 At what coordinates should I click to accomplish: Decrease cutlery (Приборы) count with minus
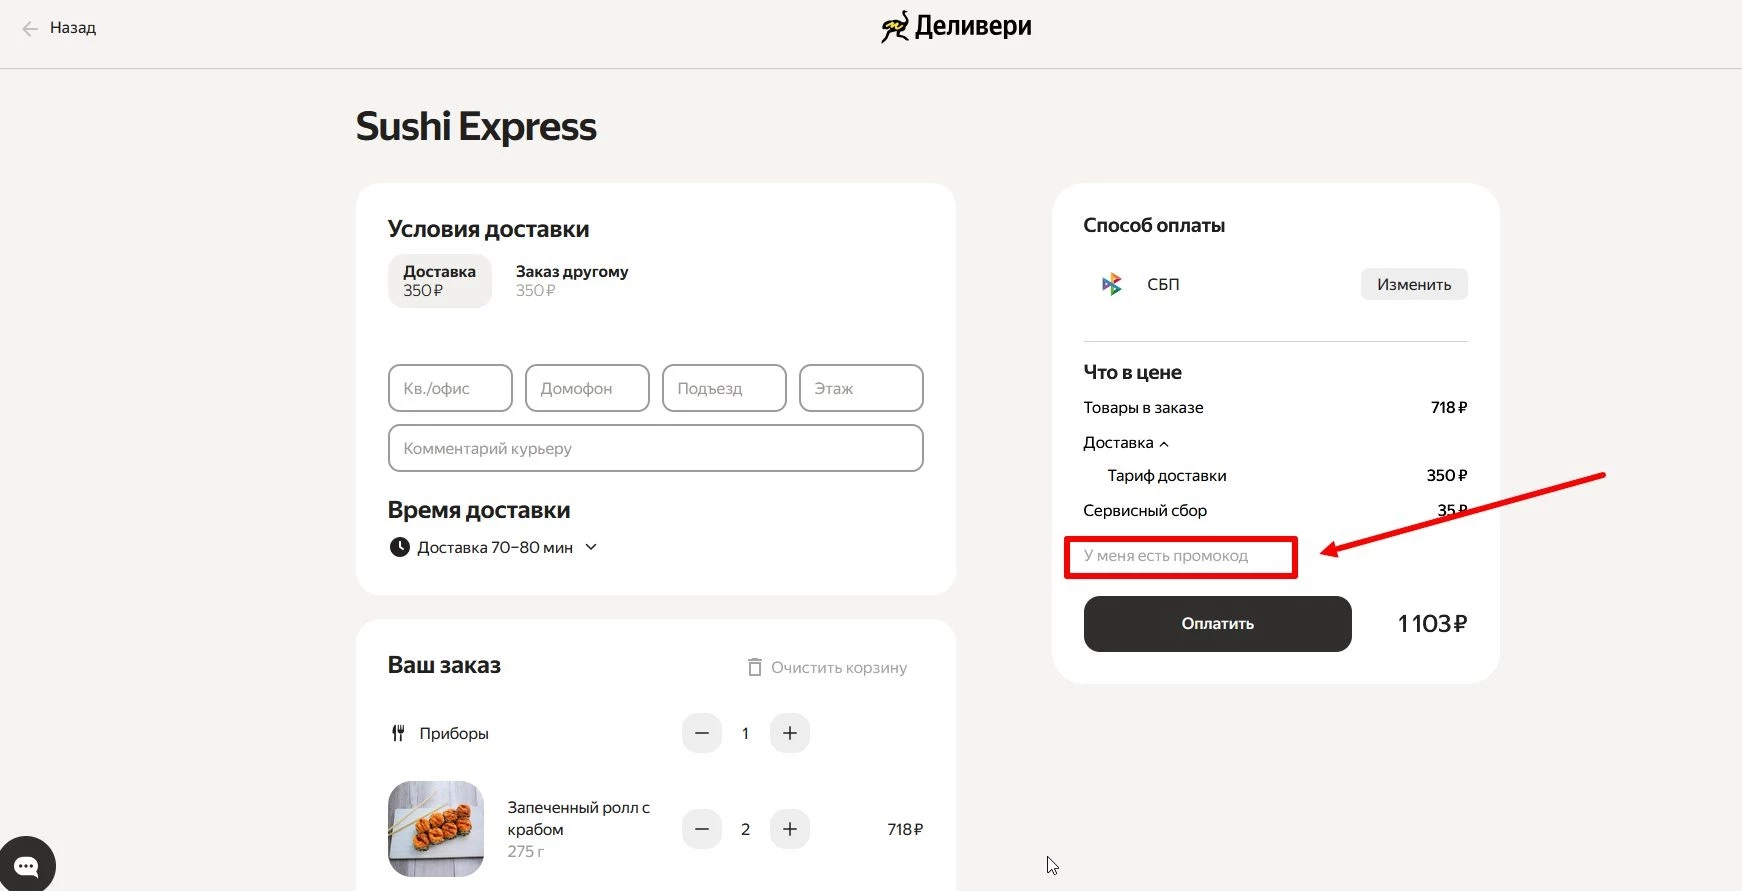point(702,733)
